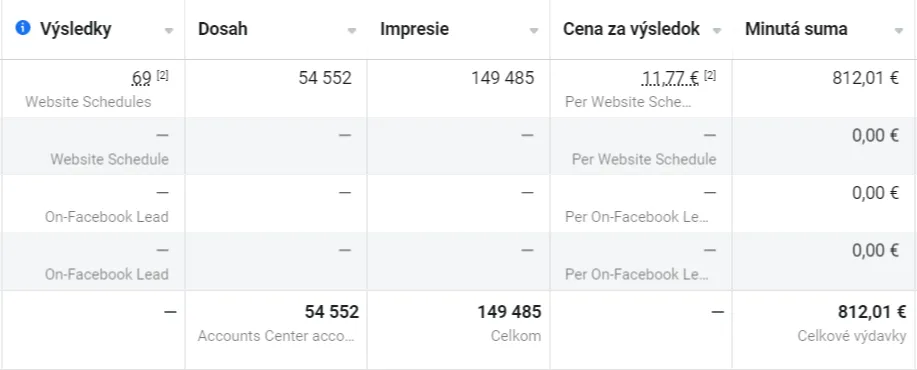The width and height of the screenshot is (917, 370).
Task: Sort by the Impresie column header
Action: pyautogui.click(x=414, y=29)
